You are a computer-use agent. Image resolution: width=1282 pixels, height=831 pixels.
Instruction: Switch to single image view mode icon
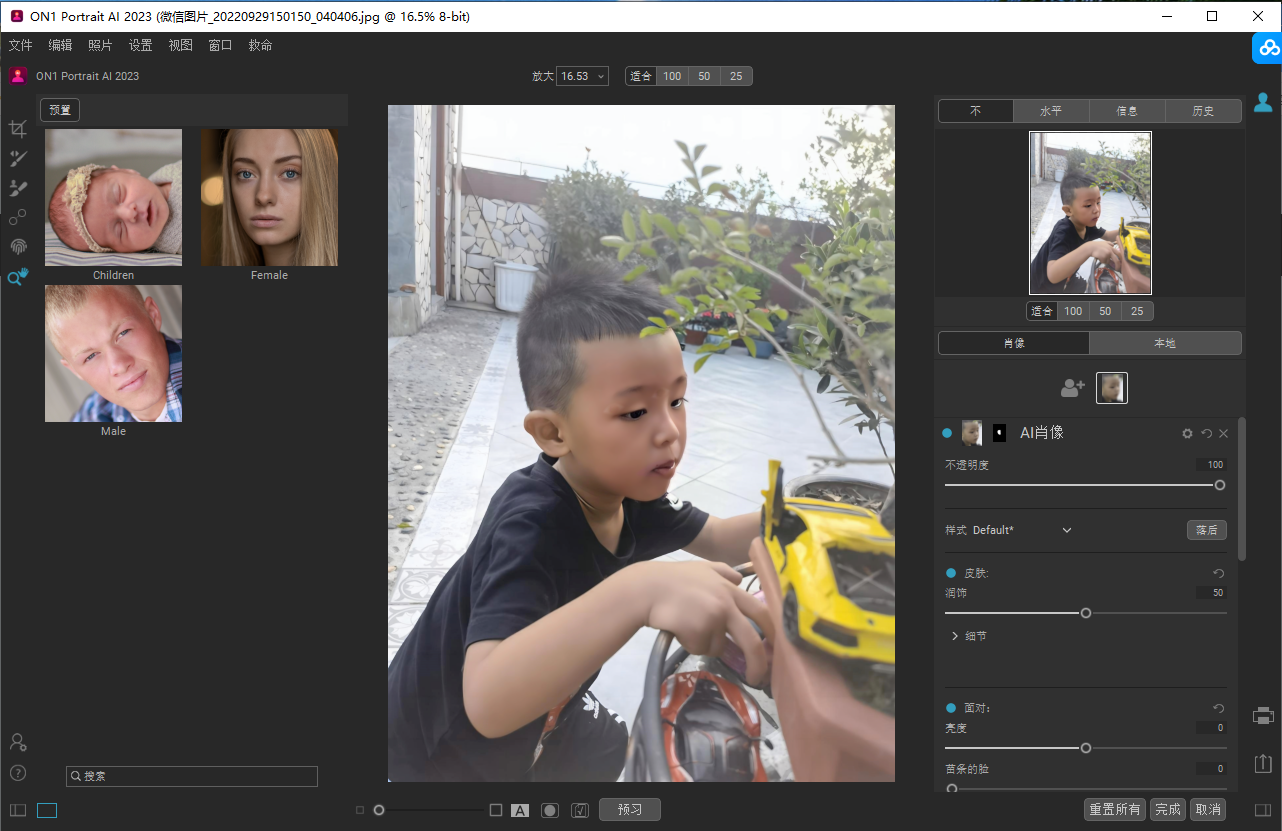tap(47, 810)
